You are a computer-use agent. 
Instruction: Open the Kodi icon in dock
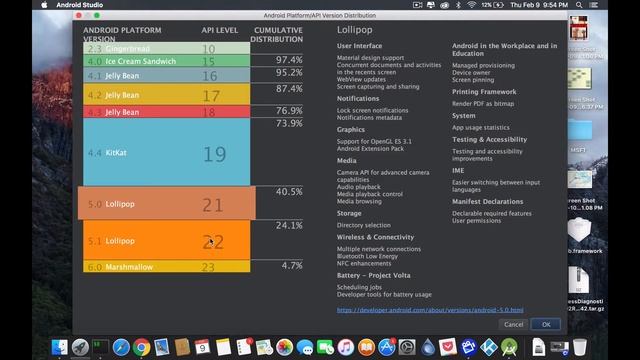coord(489,347)
